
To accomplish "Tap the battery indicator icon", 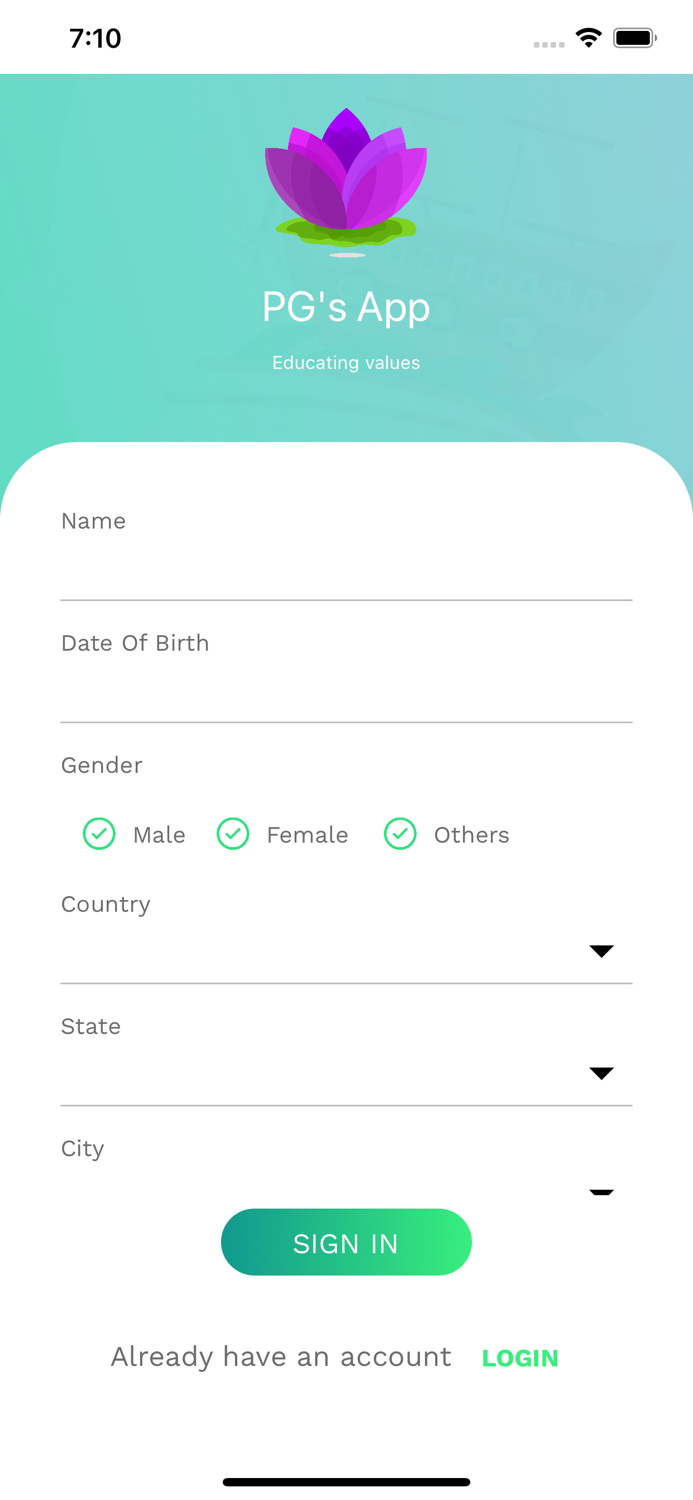I will tap(635, 37).
